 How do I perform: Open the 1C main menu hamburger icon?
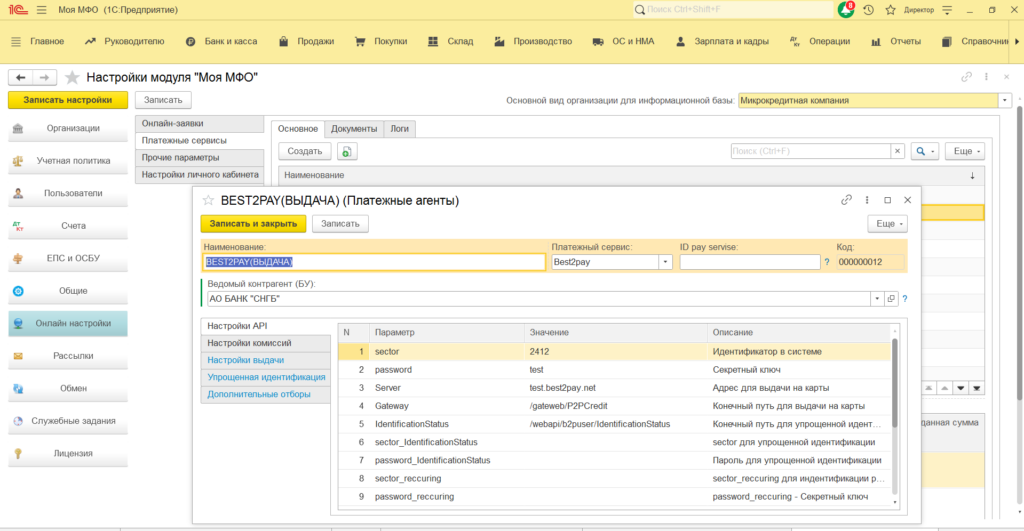click(x=42, y=10)
